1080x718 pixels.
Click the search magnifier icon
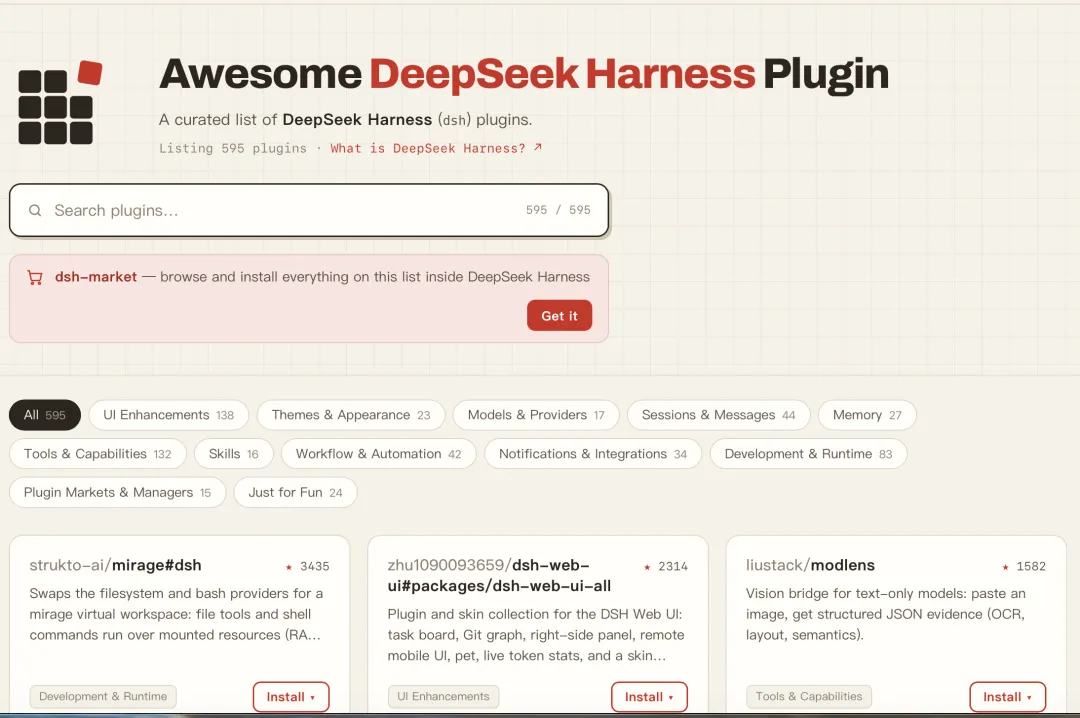[x=35, y=210]
